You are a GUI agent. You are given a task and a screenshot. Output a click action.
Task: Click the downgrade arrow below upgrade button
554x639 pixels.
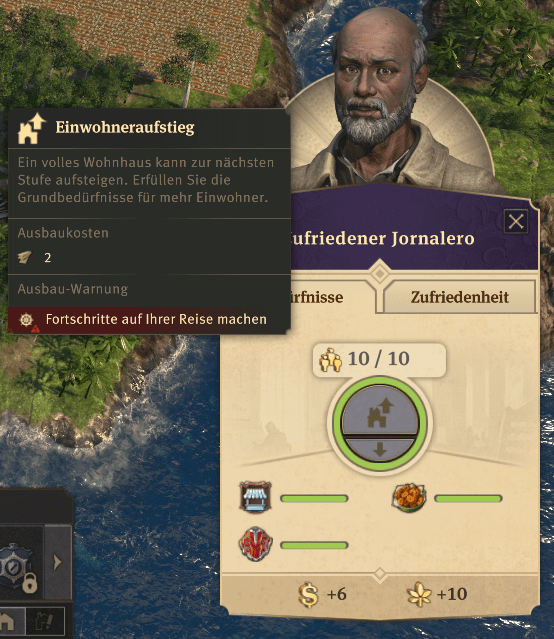click(380, 450)
